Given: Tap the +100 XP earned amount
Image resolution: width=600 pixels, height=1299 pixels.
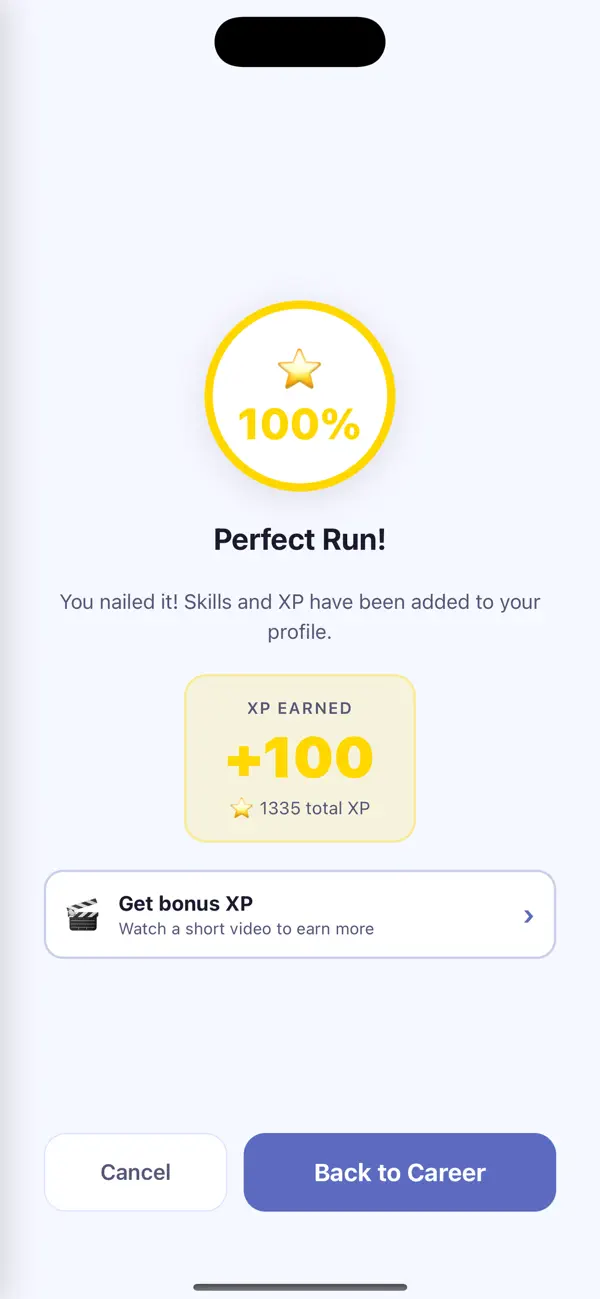Looking at the screenshot, I should (x=300, y=758).
